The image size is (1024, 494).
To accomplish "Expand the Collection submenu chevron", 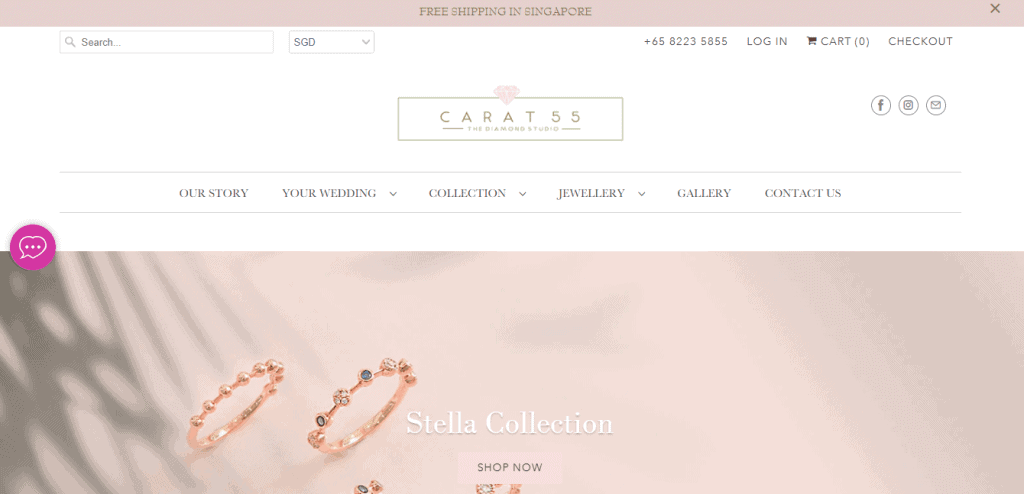I will point(522,194).
